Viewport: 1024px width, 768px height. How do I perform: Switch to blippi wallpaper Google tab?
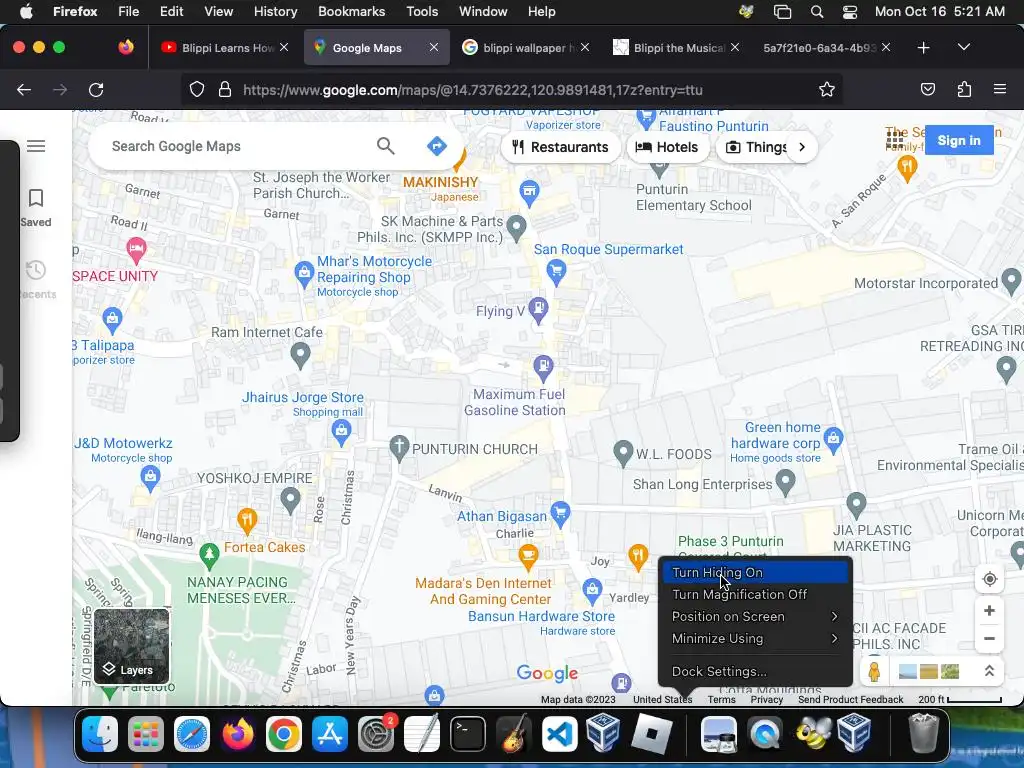point(525,48)
